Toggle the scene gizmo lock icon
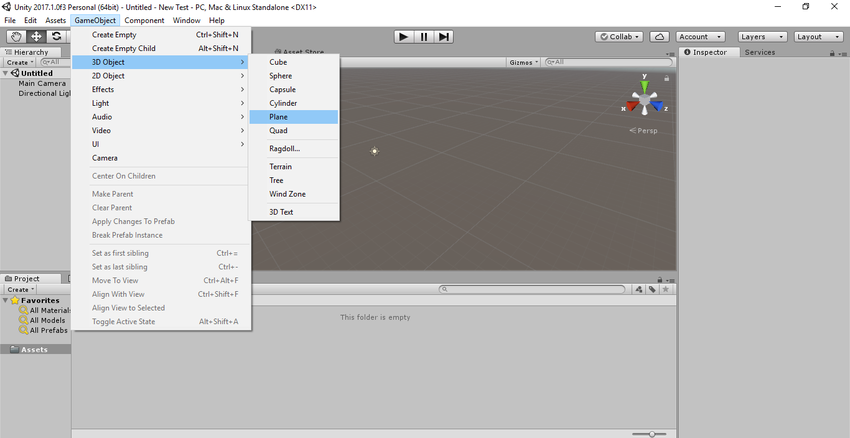The width and height of the screenshot is (850, 438). pyautogui.click(x=667, y=78)
